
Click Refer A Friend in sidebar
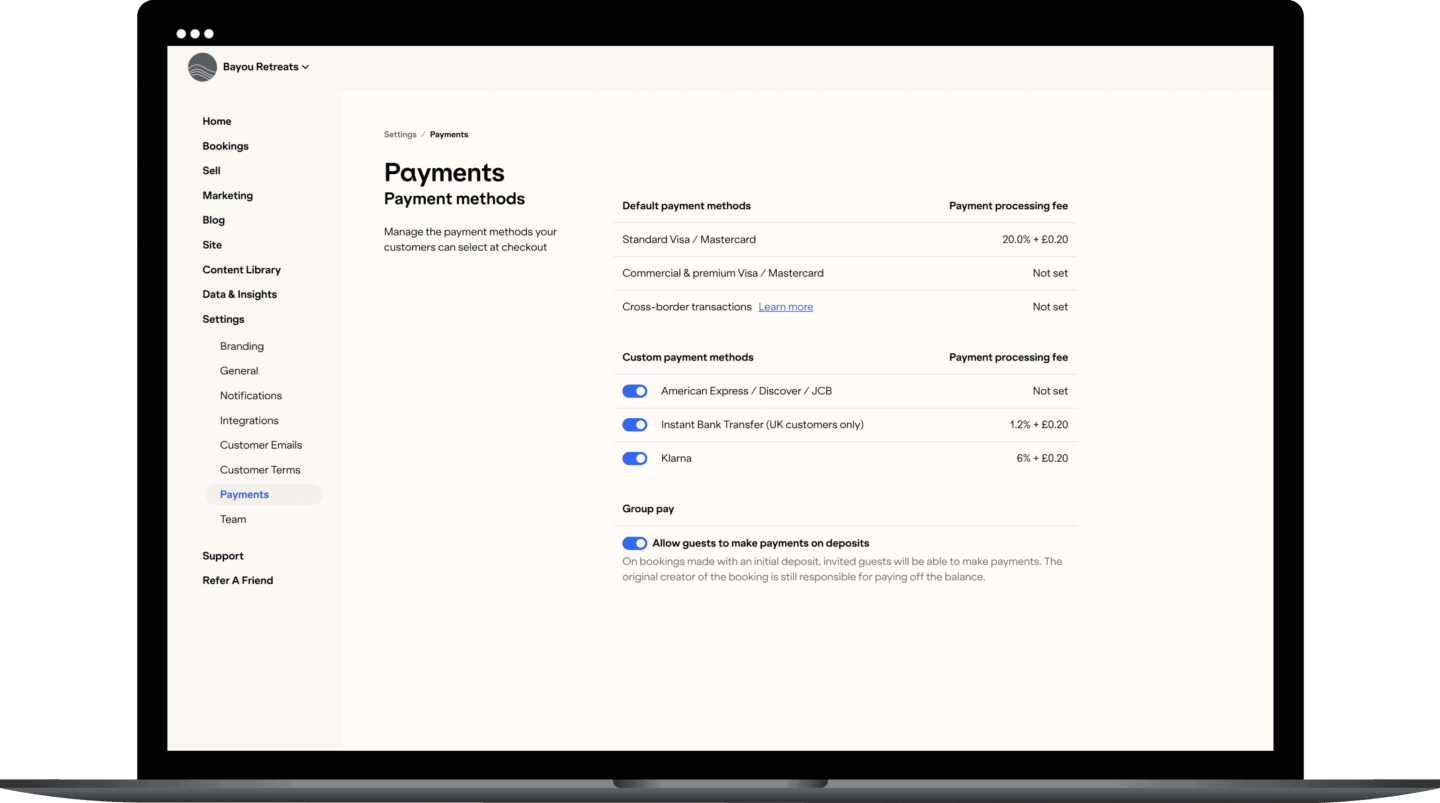(237, 581)
